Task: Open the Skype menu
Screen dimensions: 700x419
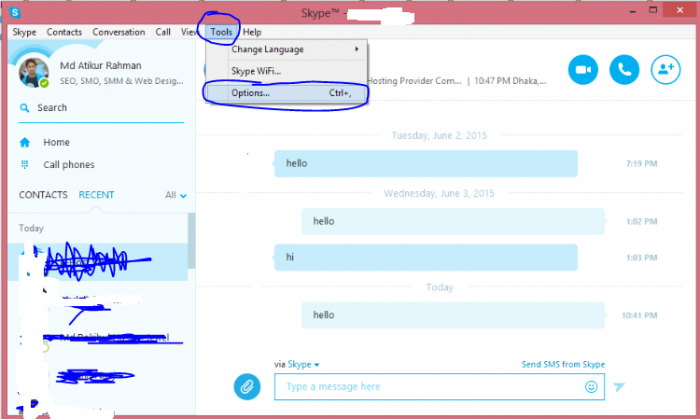Action: tap(24, 32)
